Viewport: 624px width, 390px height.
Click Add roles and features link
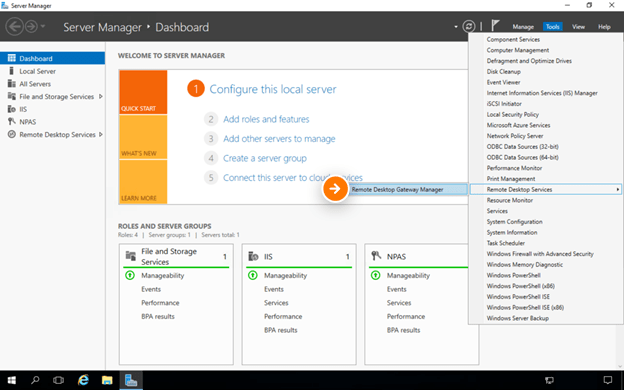[x=266, y=119]
